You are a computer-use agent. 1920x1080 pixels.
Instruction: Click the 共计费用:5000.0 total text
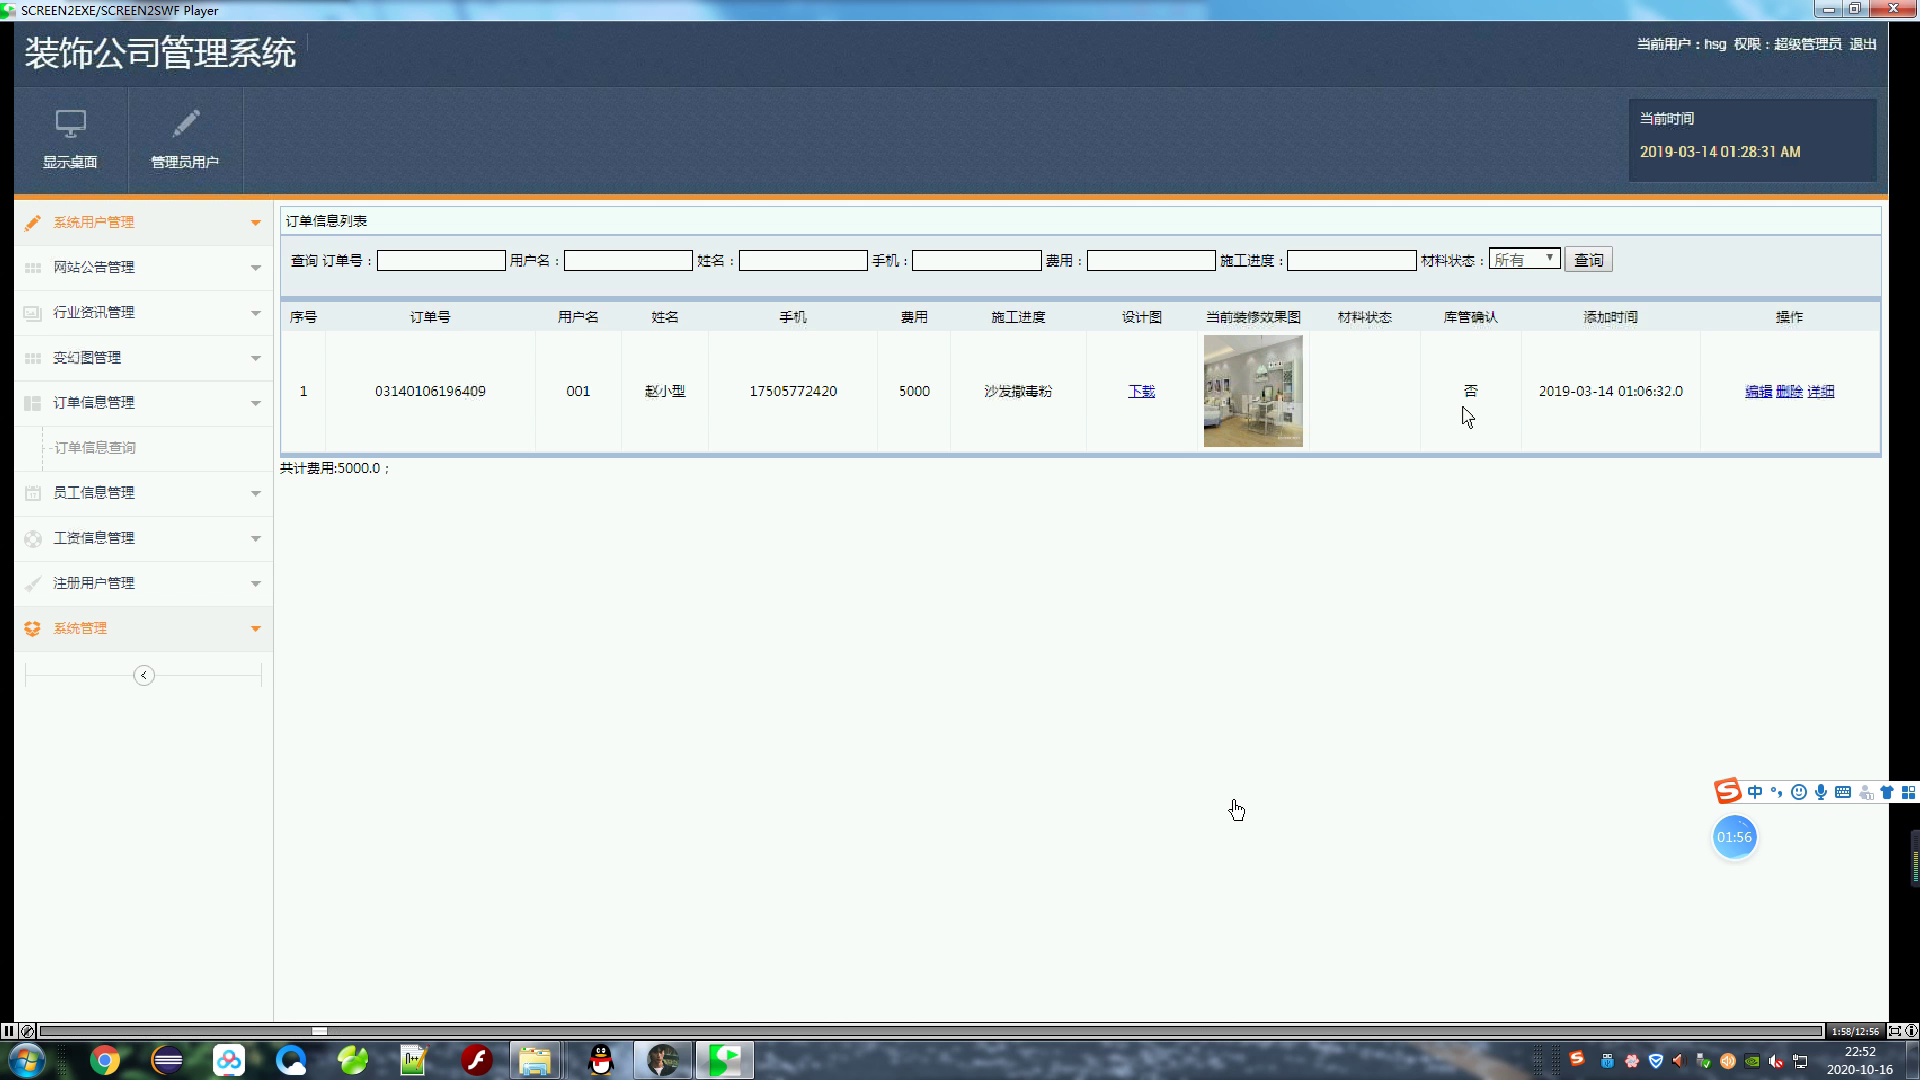click(x=335, y=468)
